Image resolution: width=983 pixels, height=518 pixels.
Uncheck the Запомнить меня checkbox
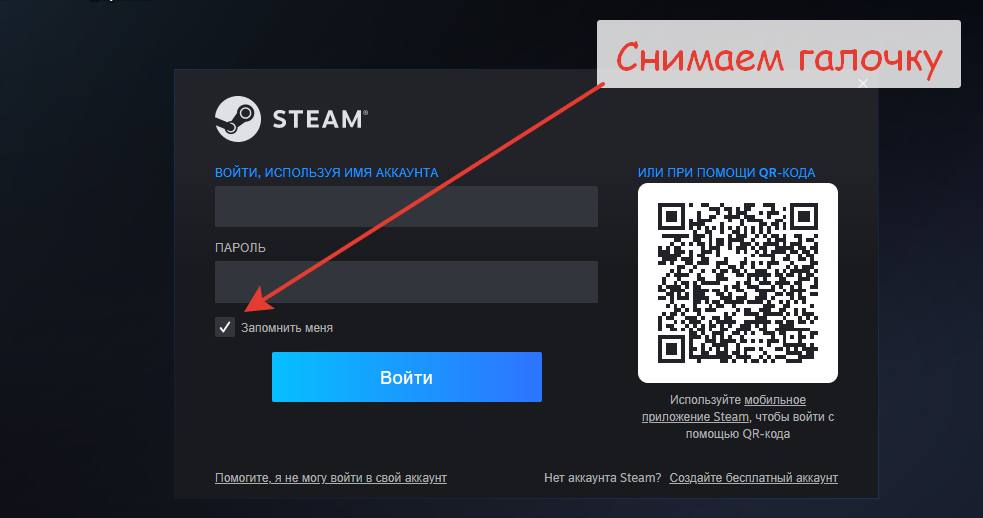click(x=225, y=327)
